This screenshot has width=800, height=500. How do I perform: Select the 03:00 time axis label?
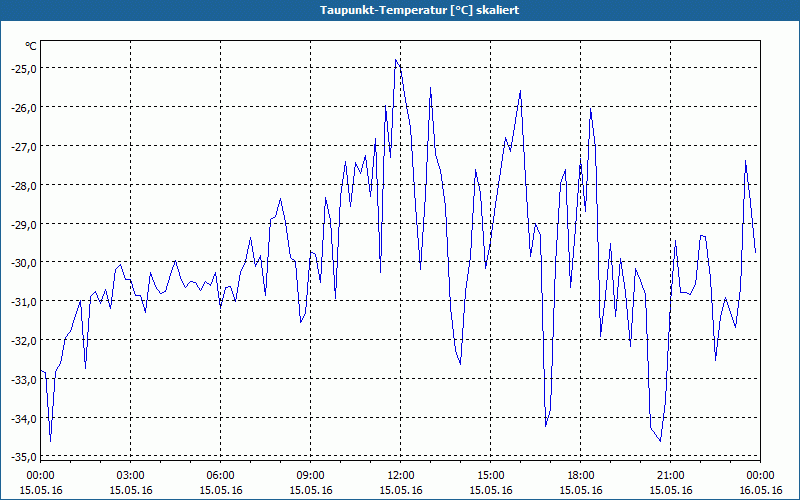tap(131, 476)
